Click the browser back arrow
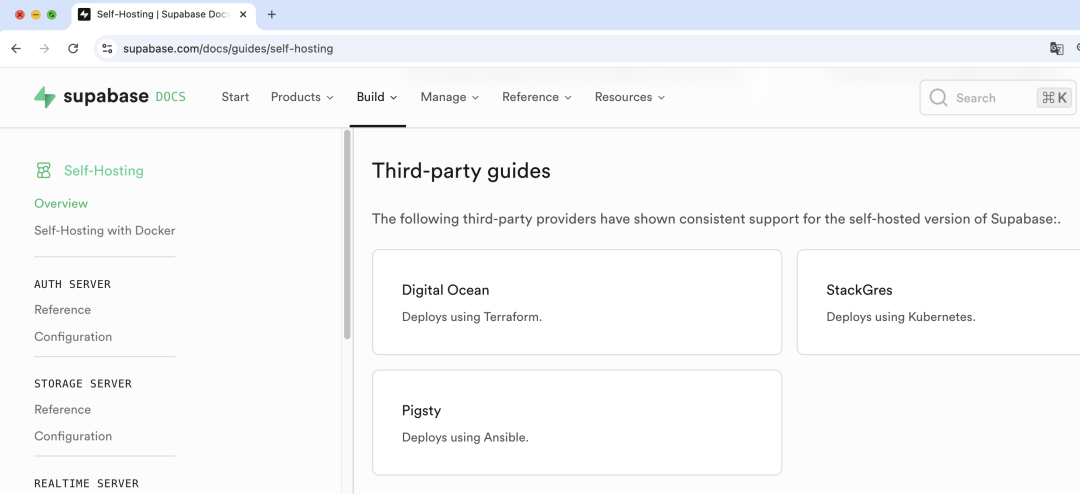1080x494 pixels. click(x=16, y=48)
